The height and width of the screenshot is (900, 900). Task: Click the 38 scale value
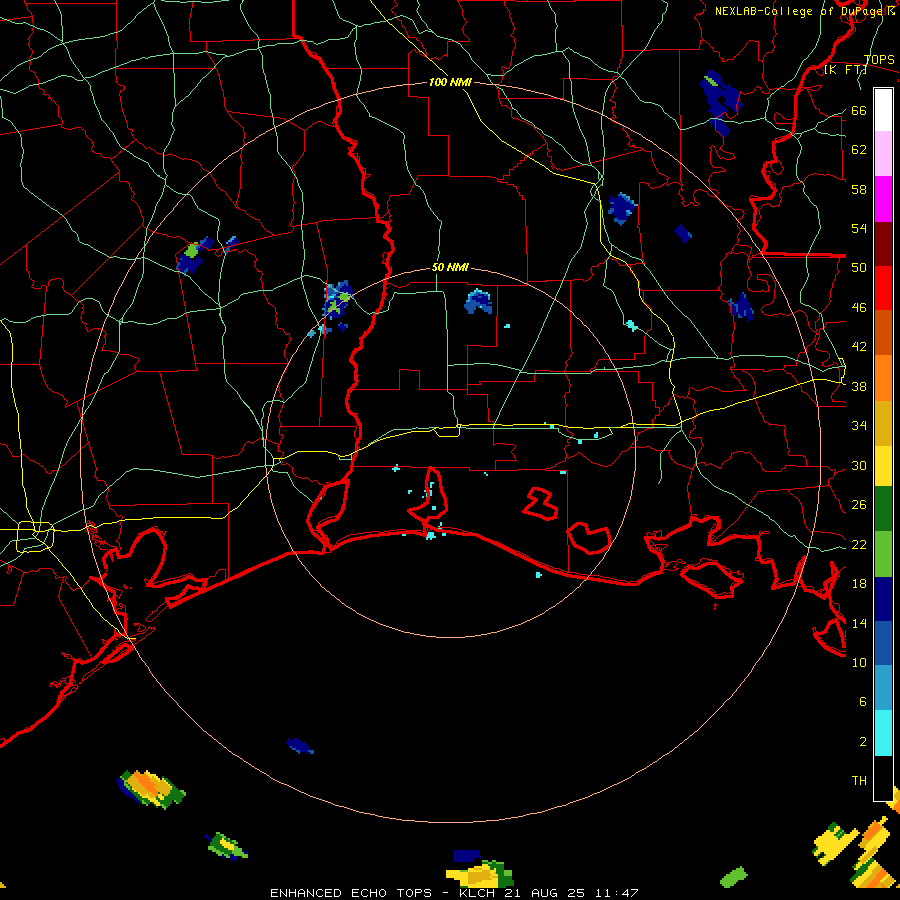pyautogui.click(x=859, y=386)
